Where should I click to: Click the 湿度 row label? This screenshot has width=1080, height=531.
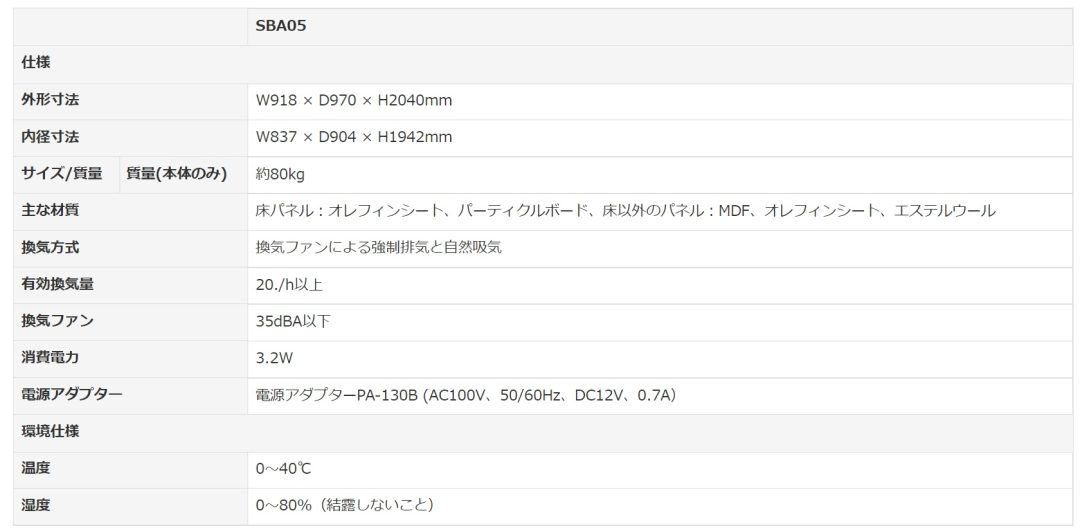36,505
